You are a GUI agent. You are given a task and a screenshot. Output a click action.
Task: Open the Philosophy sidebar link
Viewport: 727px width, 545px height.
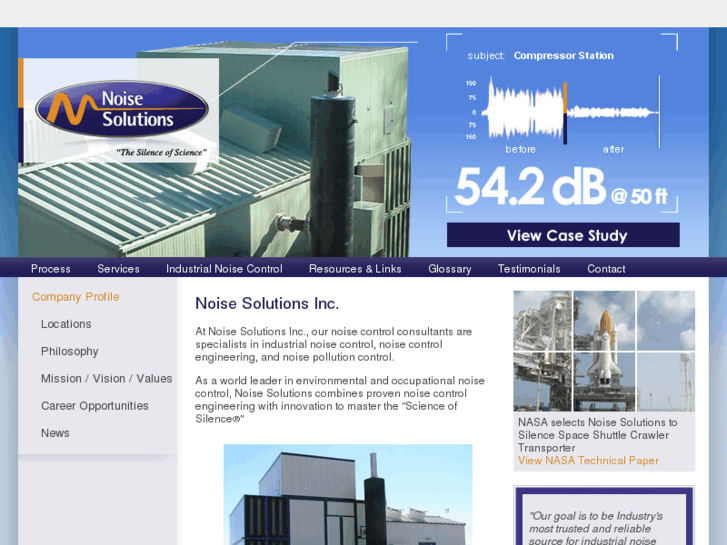point(70,352)
